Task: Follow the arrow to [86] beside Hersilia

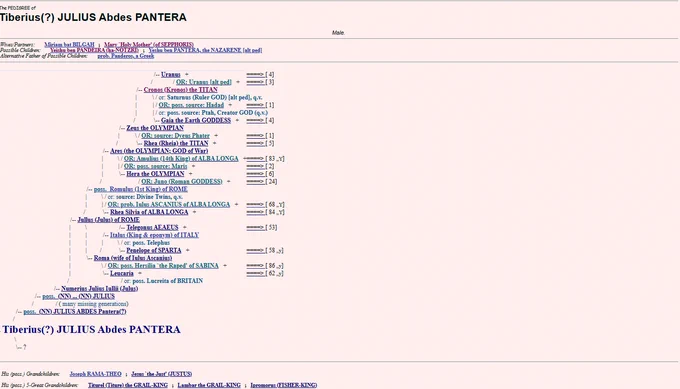Action: click(255, 265)
